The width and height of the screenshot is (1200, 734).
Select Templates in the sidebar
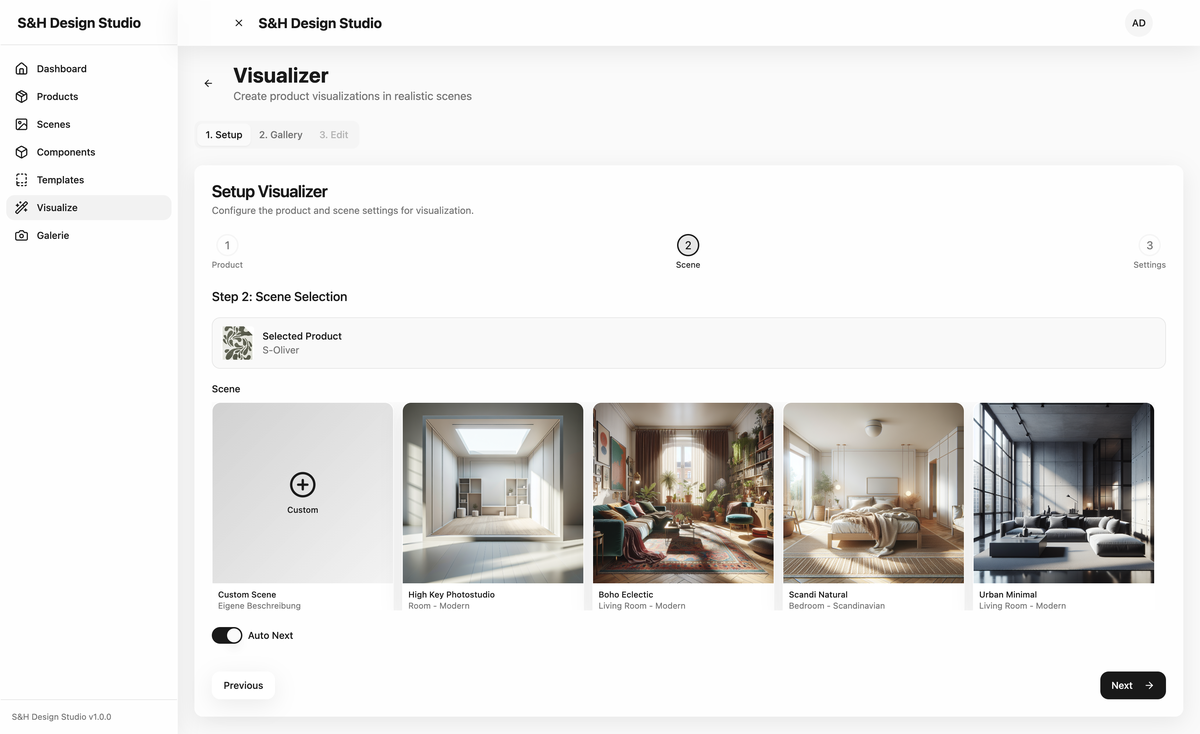21,179
